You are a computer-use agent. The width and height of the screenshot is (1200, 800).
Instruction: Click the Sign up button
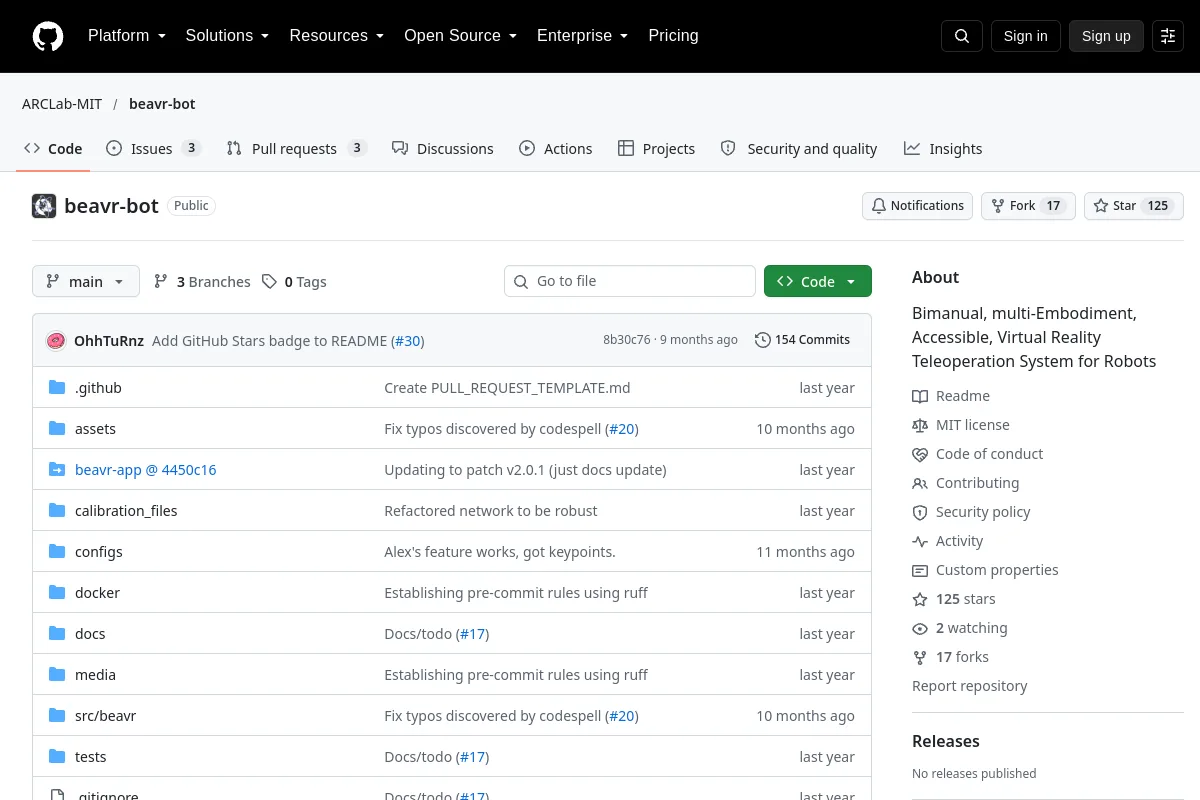[x=1106, y=36]
